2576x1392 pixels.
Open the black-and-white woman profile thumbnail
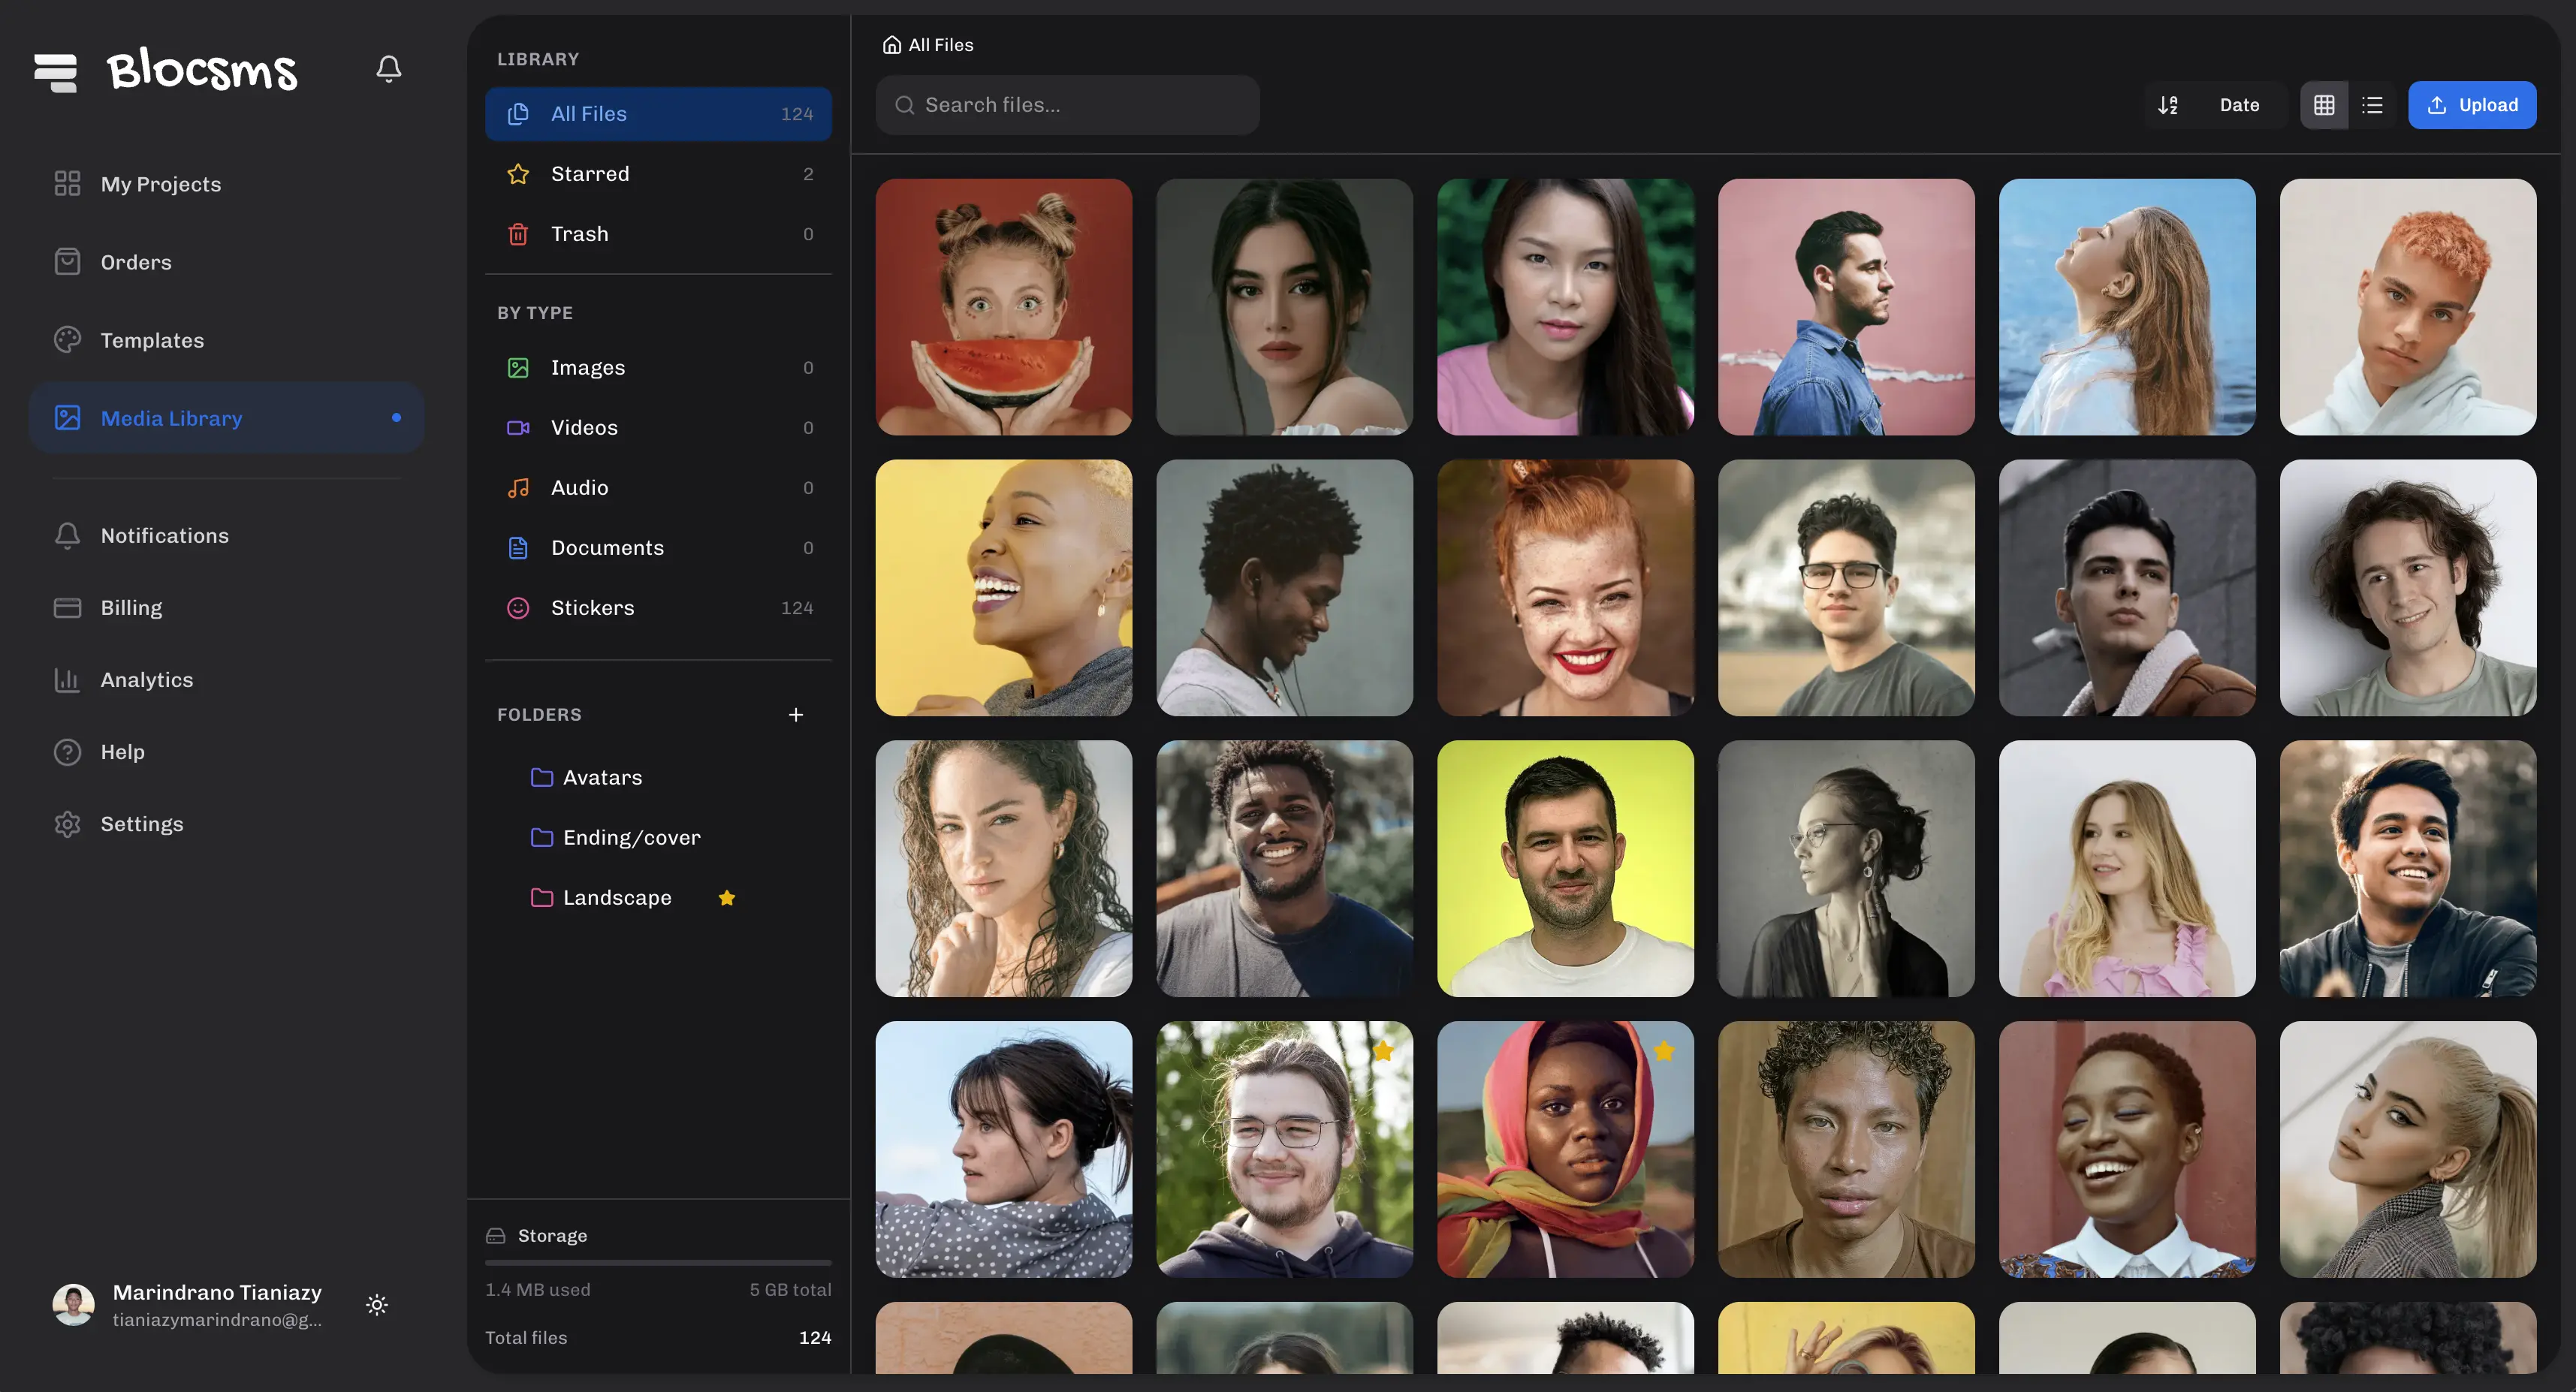[x=1846, y=868]
